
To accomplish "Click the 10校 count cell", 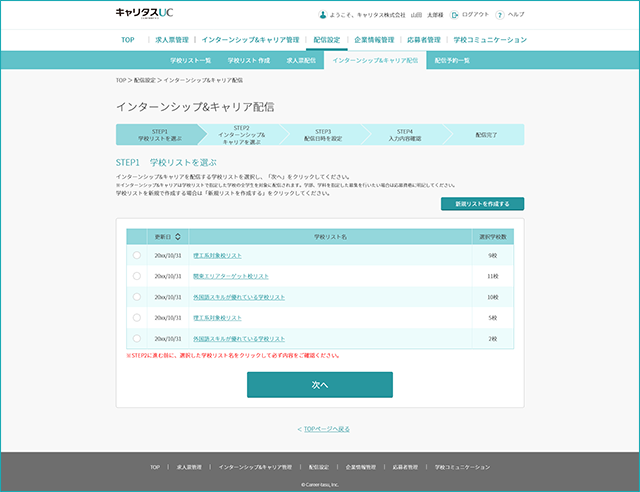I will click(493, 297).
